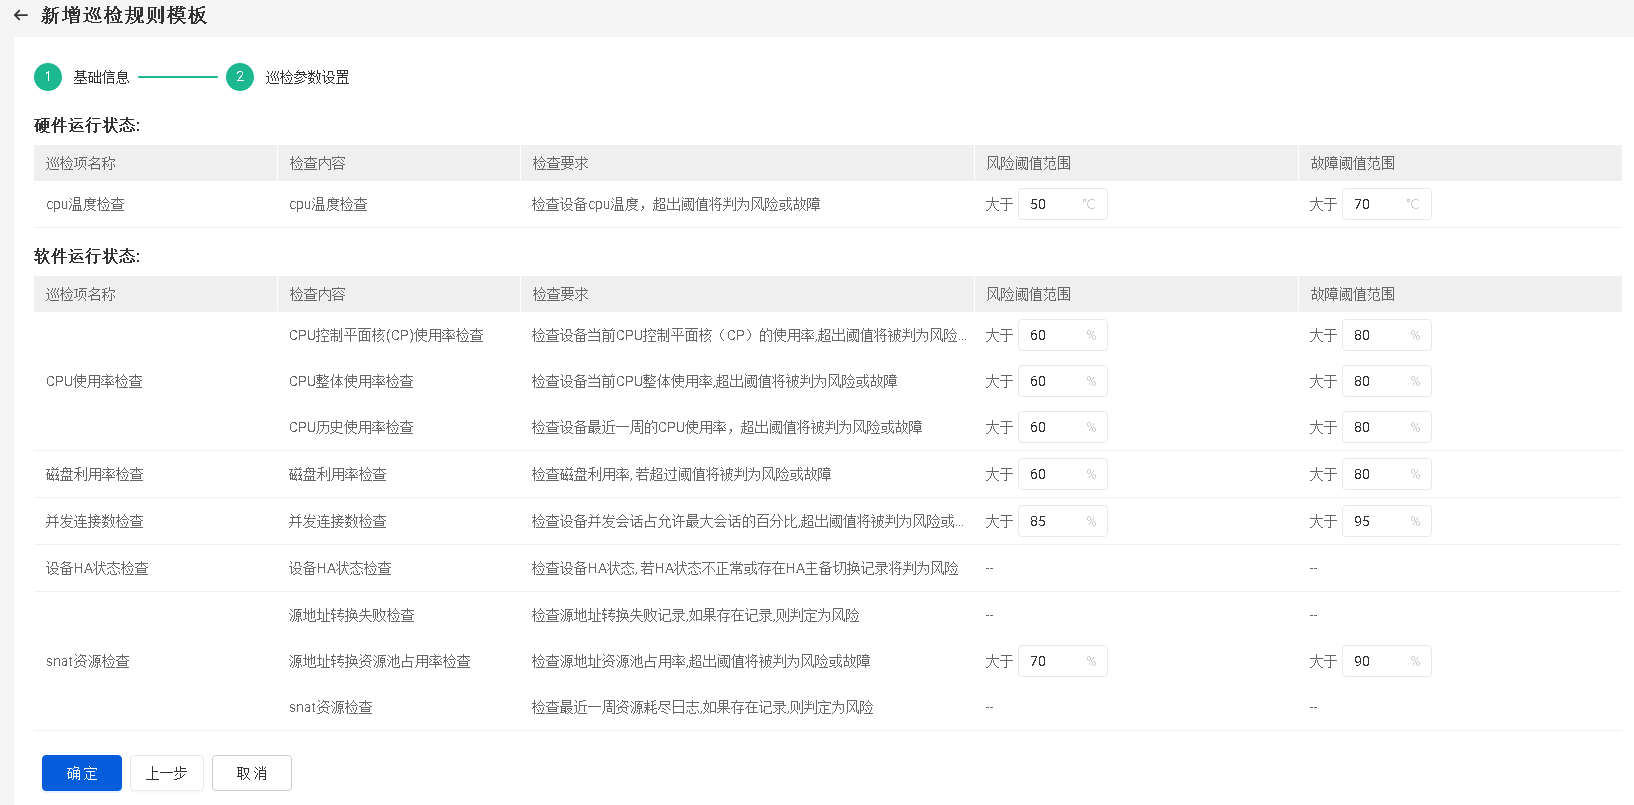Focus CPU控制平面核 risk threshold input
Viewport: 1634px width, 805px height.
pos(1050,335)
